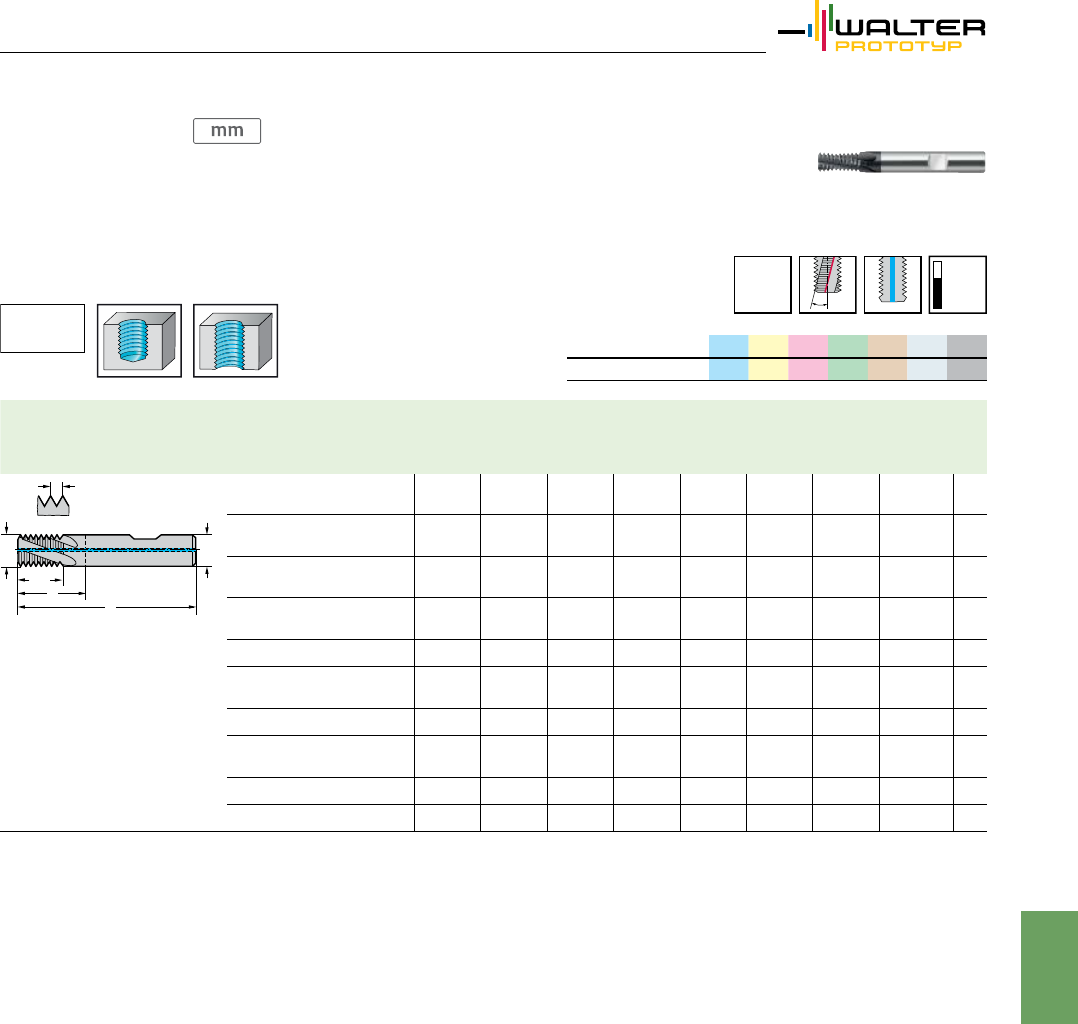Click the blue material group swatch

coord(728,358)
